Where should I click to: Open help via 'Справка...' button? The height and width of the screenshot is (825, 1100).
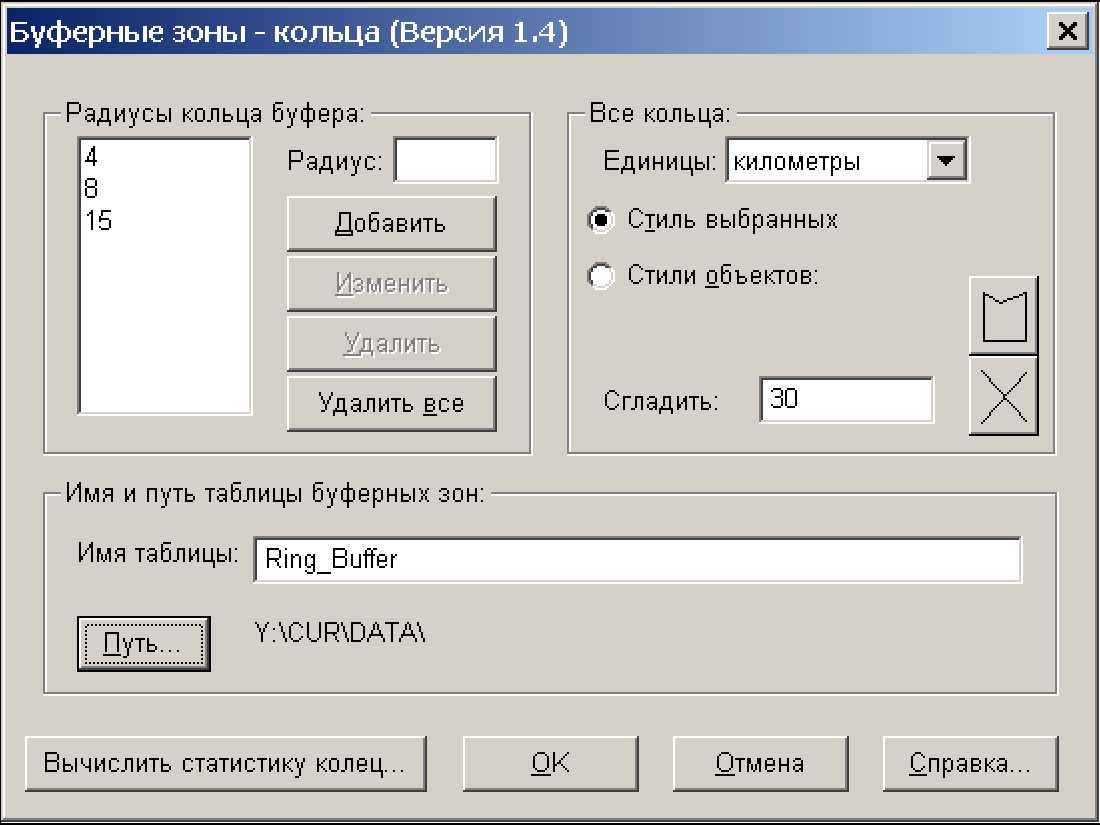pyautogui.click(x=970, y=764)
